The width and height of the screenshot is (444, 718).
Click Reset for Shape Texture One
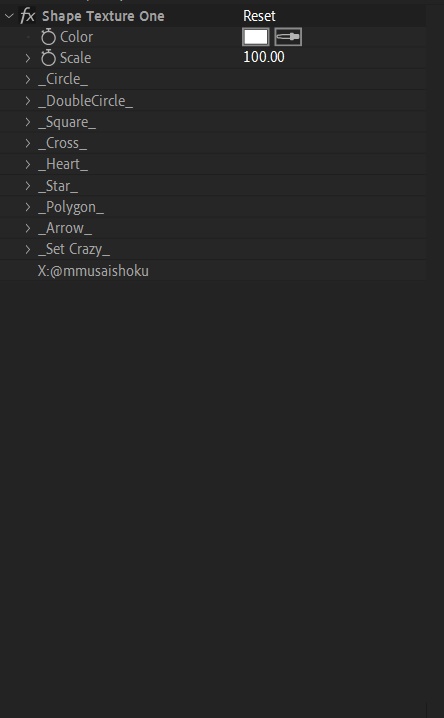point(259,16)
